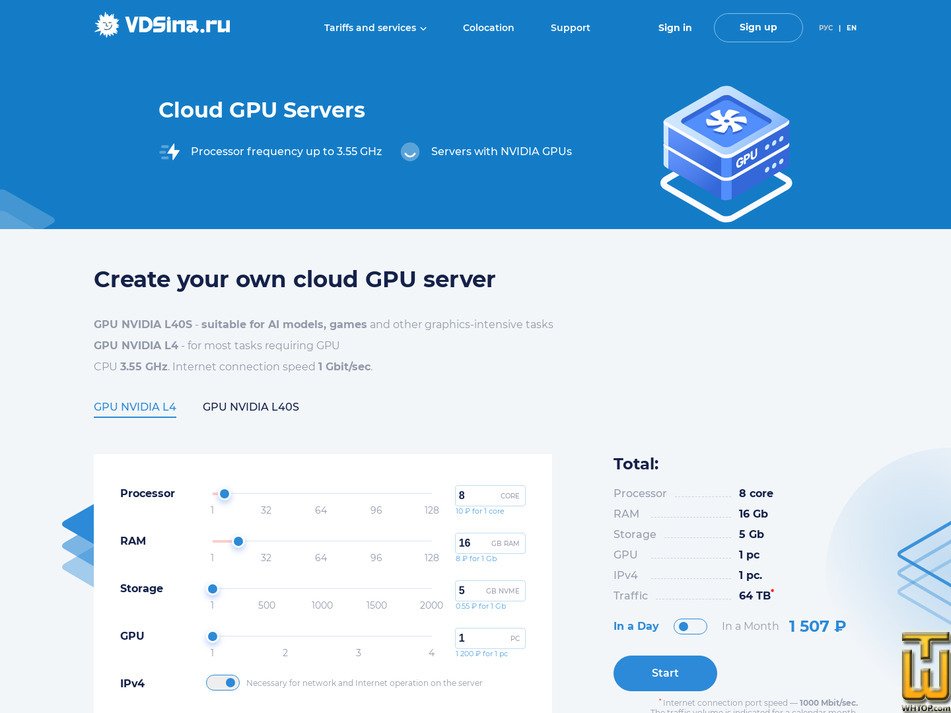Click the '8 core' total value
The image size is (951, 713).
click(x=756, y=494)
